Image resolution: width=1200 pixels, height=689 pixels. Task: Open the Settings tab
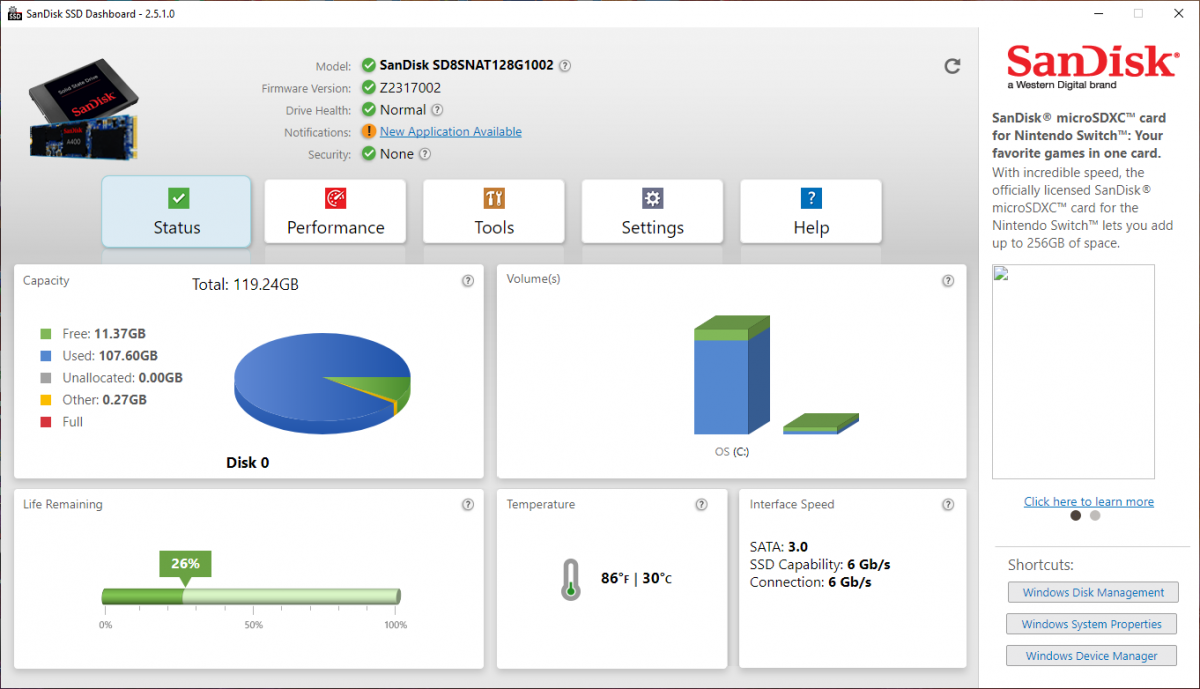click(x=652, y=211)
